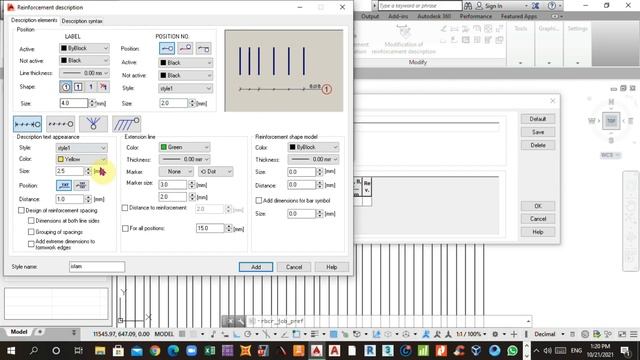Choose first position number placement icon

coord(167,49)
